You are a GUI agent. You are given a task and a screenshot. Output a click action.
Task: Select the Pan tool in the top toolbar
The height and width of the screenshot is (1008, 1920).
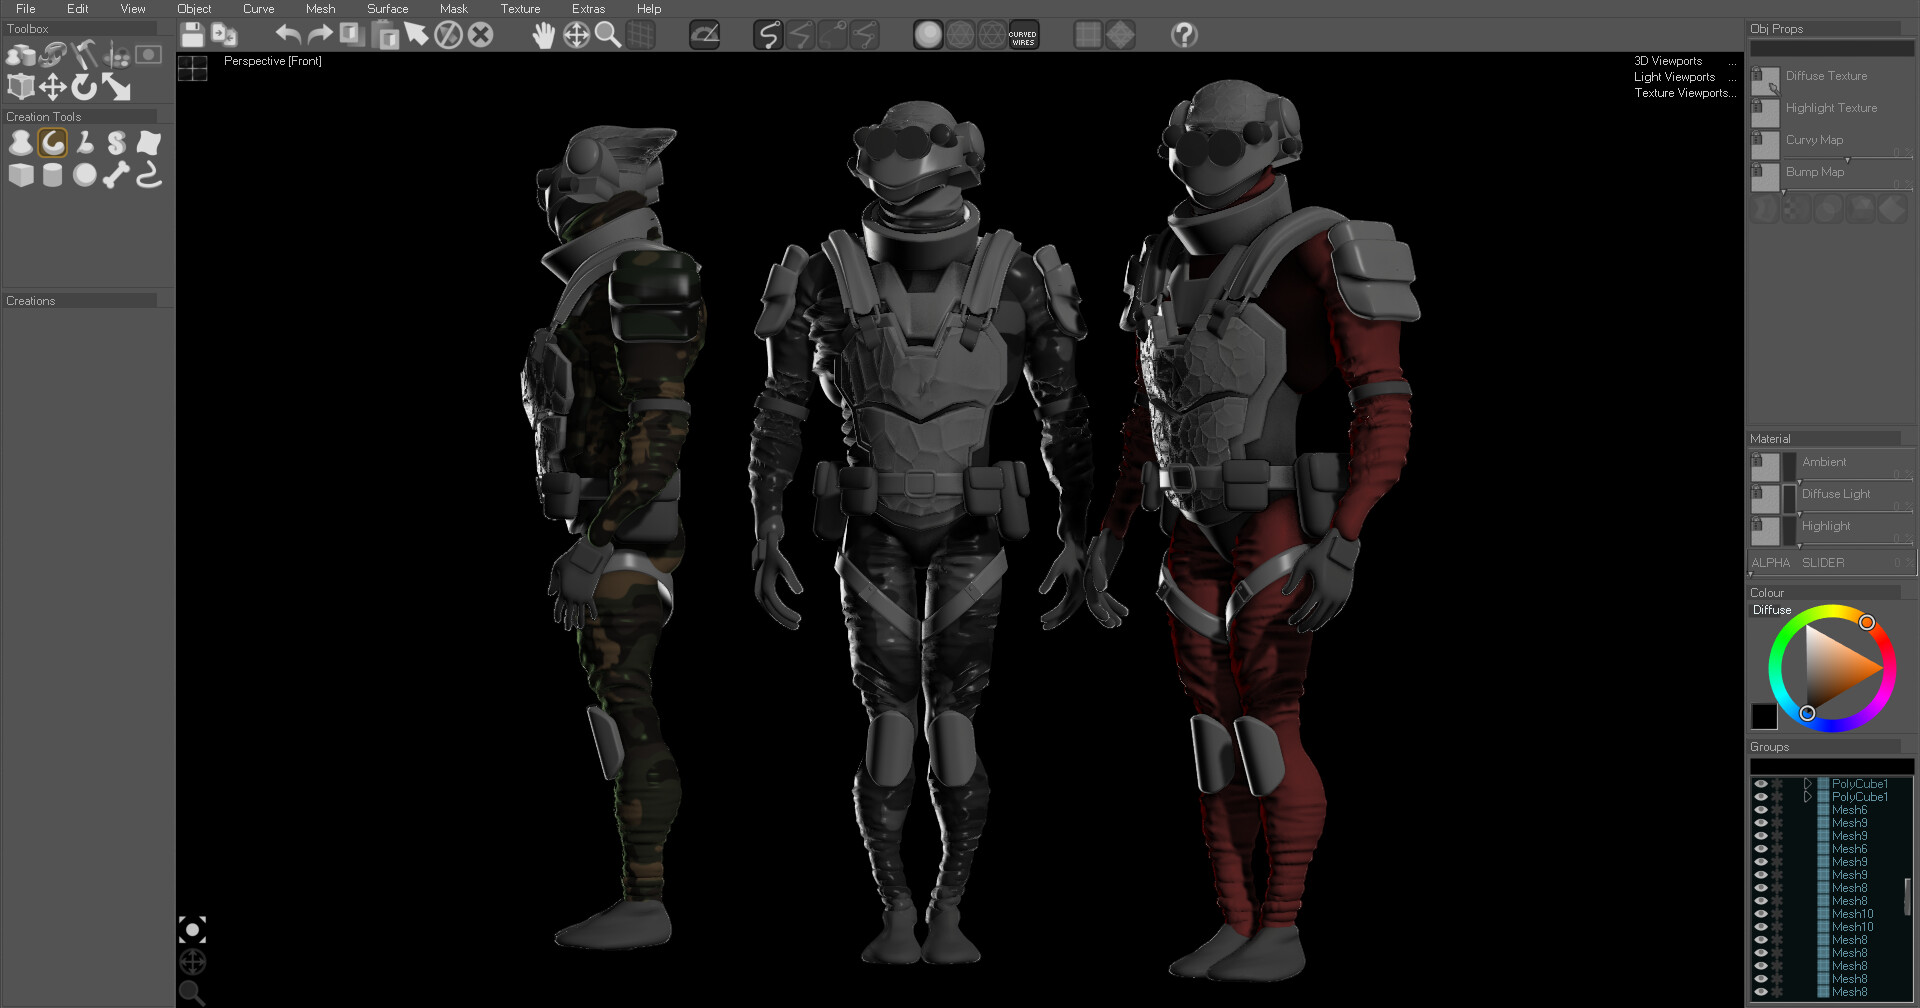[544, 35]
